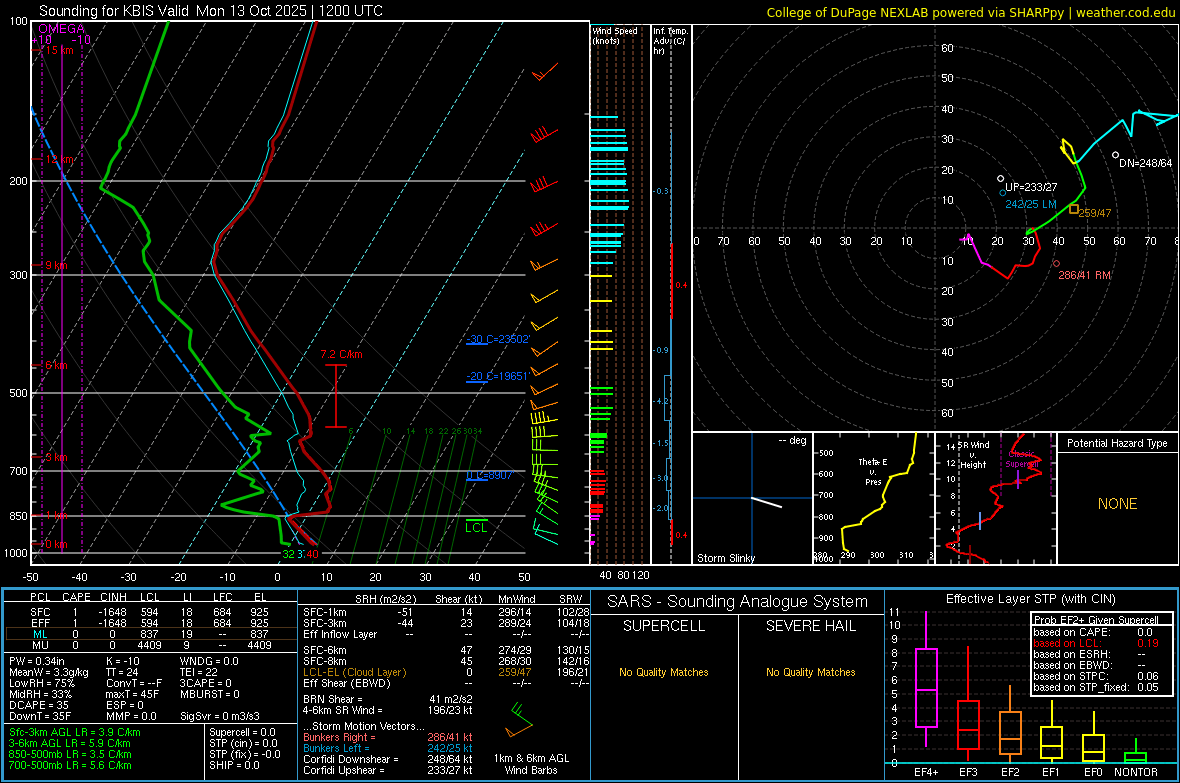
Task: Click the Corfidi Downshear = 248/64 kt row
Action: click(388, 759)
